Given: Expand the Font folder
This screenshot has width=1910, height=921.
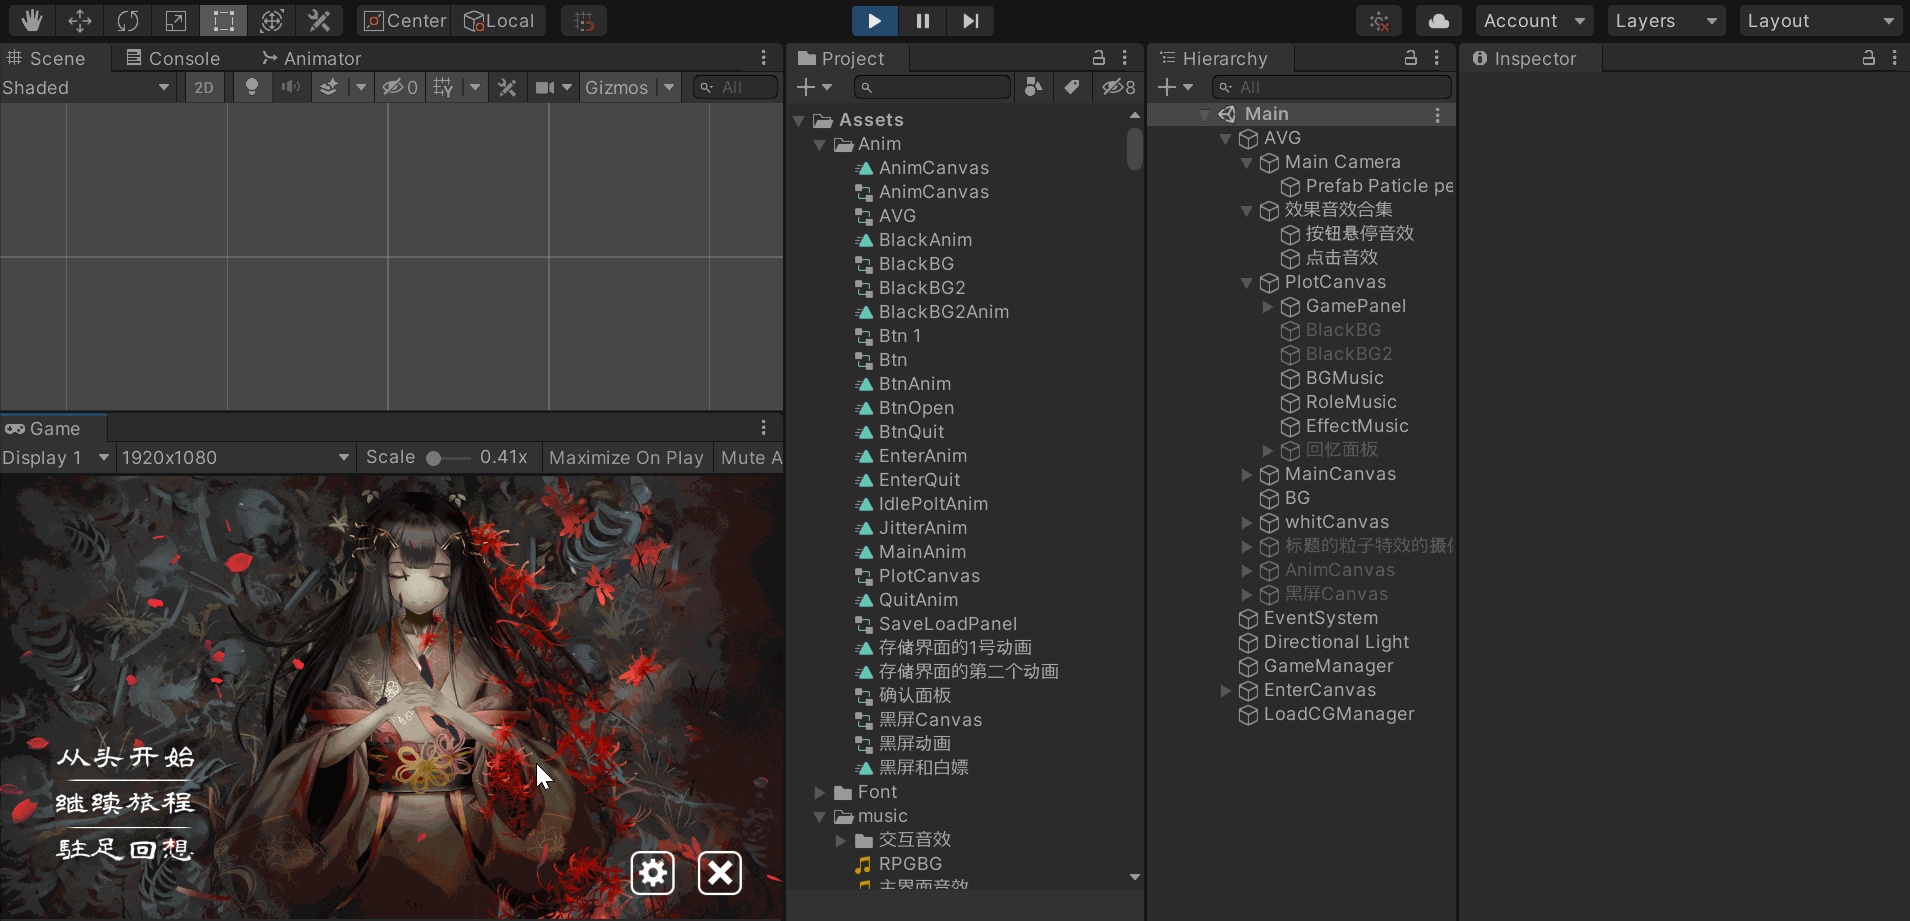Looking at the screenshot, I should click(820, 793).
